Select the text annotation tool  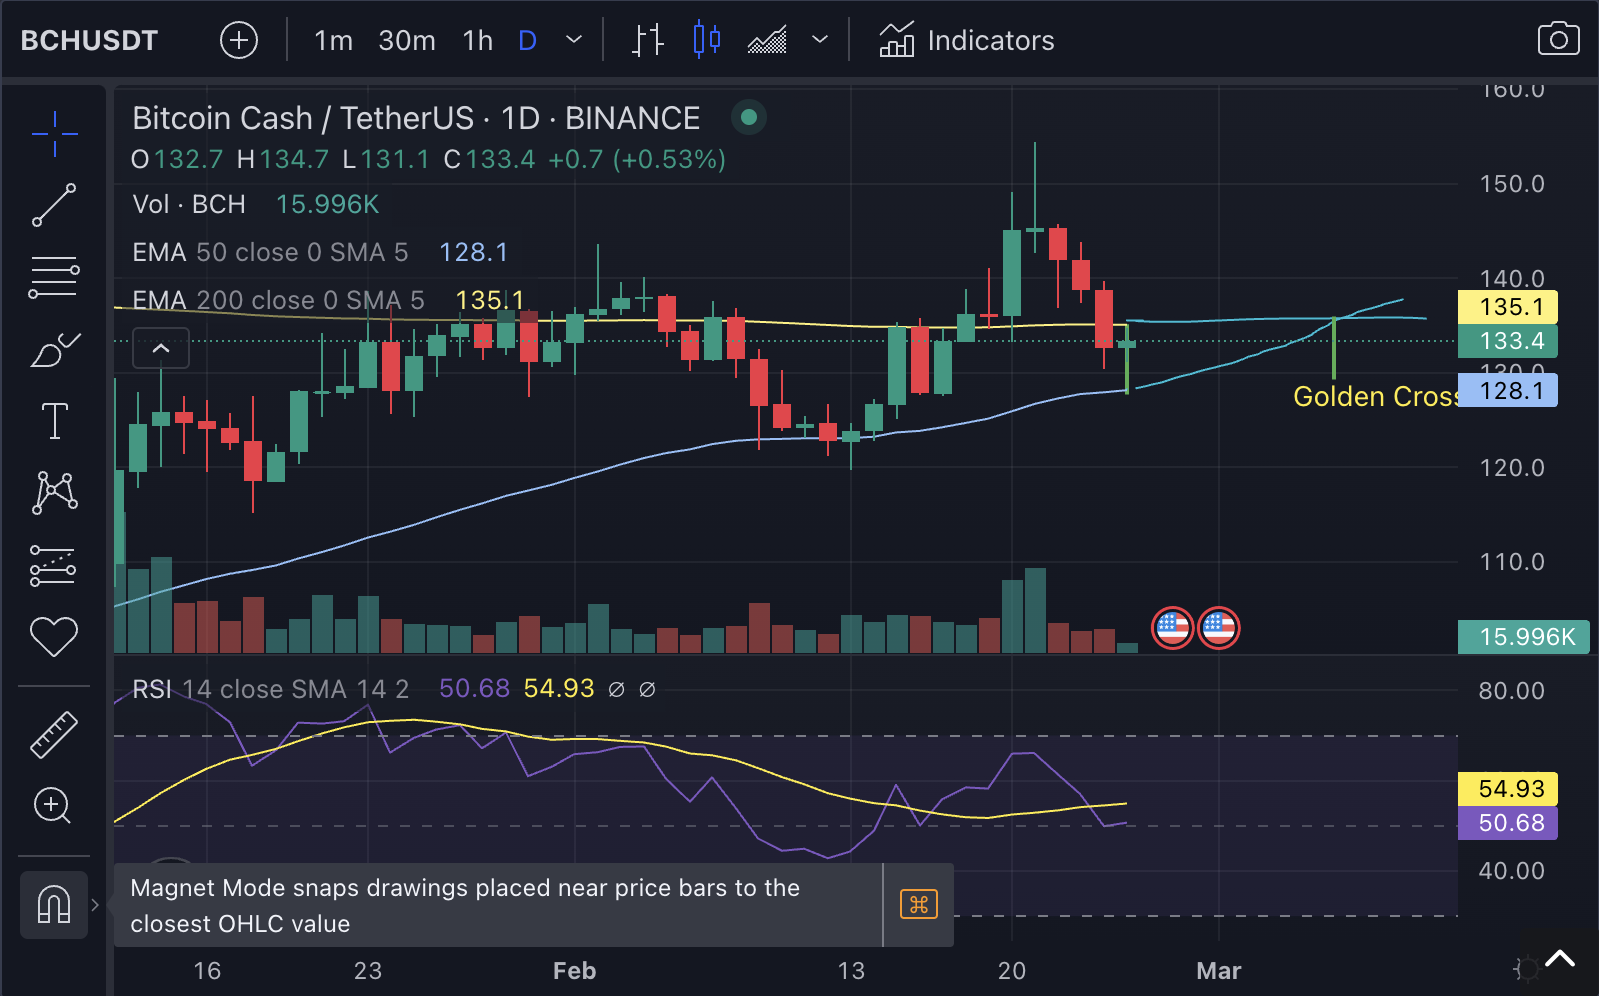point(54,421)
